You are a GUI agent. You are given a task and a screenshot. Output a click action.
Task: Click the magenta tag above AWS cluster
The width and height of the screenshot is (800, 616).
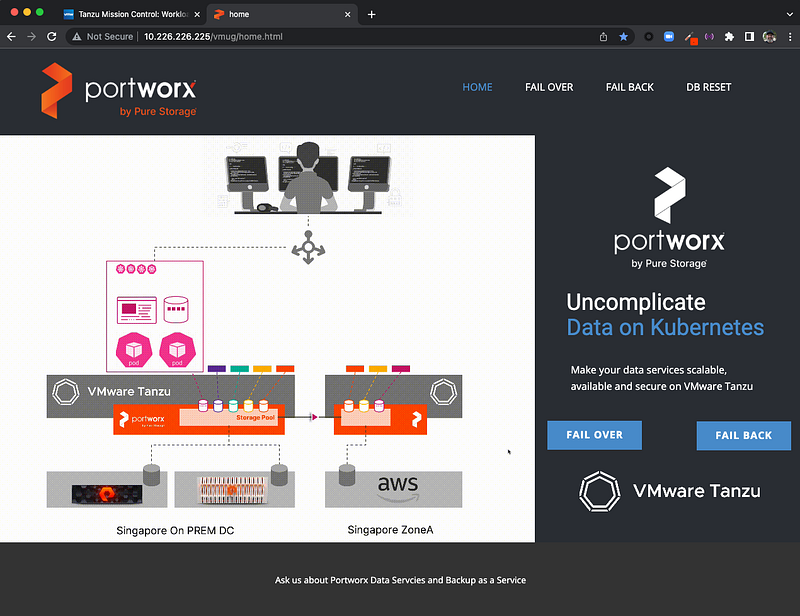(x=401, y=368)
